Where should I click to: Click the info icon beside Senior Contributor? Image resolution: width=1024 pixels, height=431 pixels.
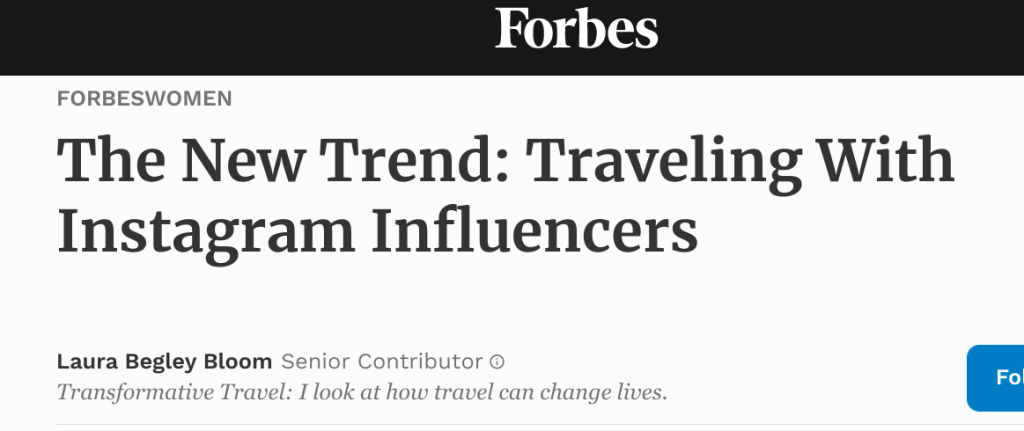497,361
